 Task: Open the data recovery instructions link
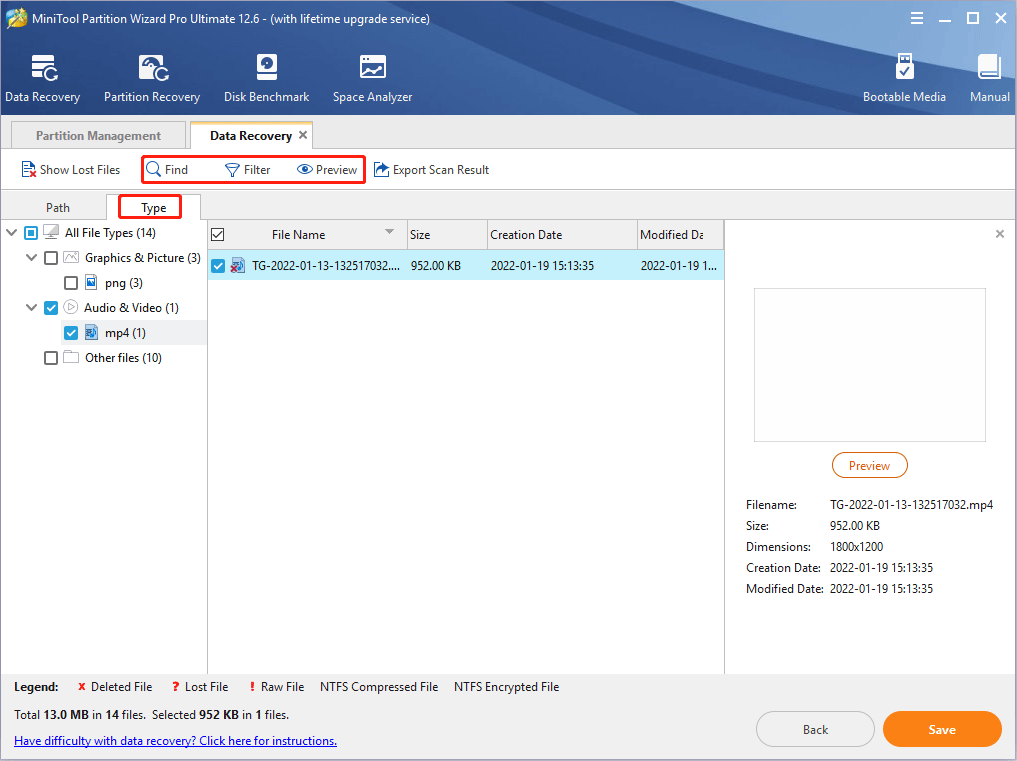coord(175,740)
